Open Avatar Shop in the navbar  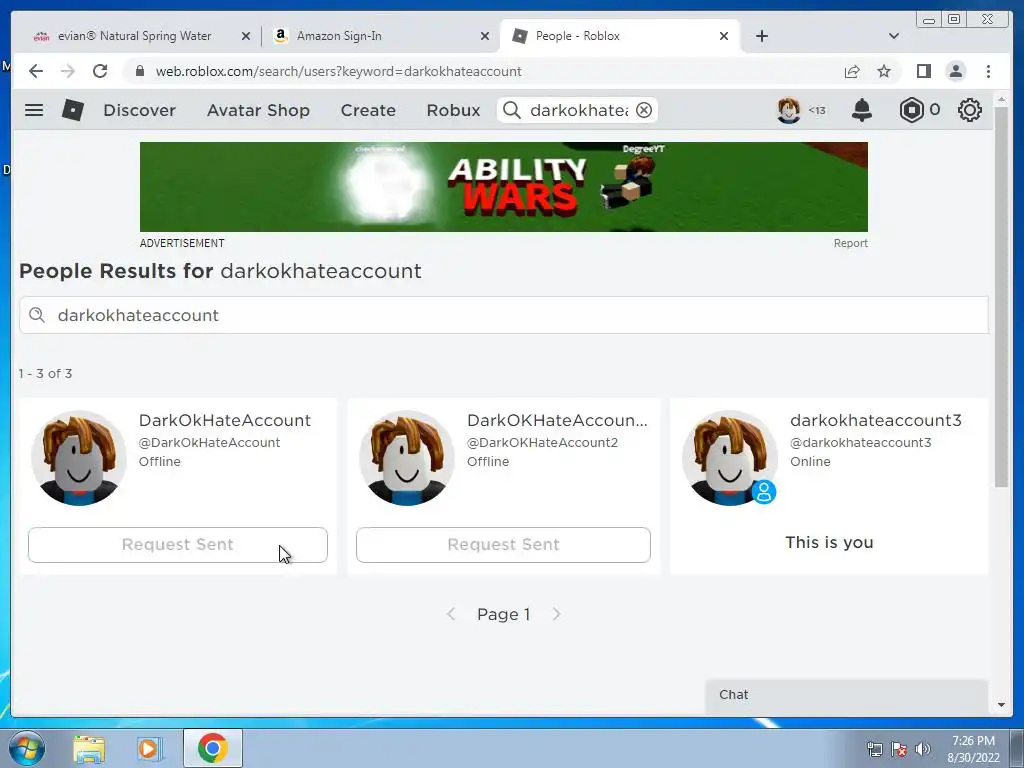[x=258, y=110]
